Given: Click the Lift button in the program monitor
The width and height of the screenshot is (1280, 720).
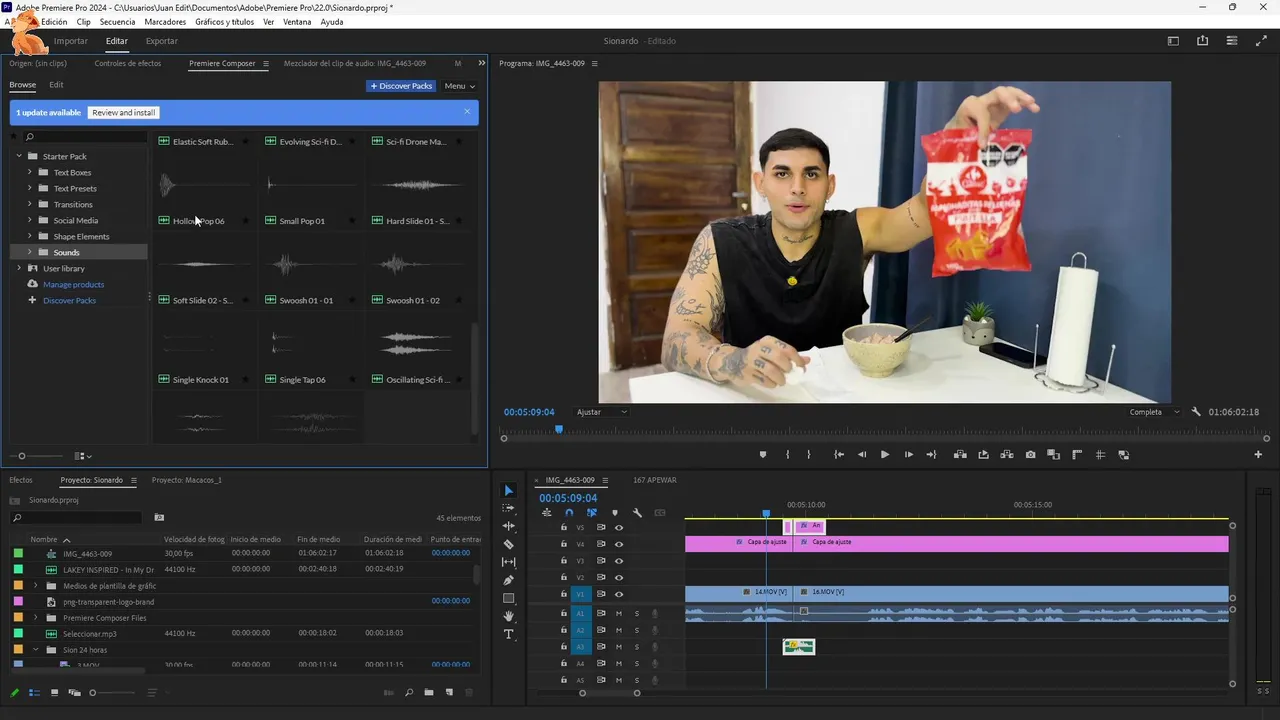Looking at the screenshot, I should (960, 455).
